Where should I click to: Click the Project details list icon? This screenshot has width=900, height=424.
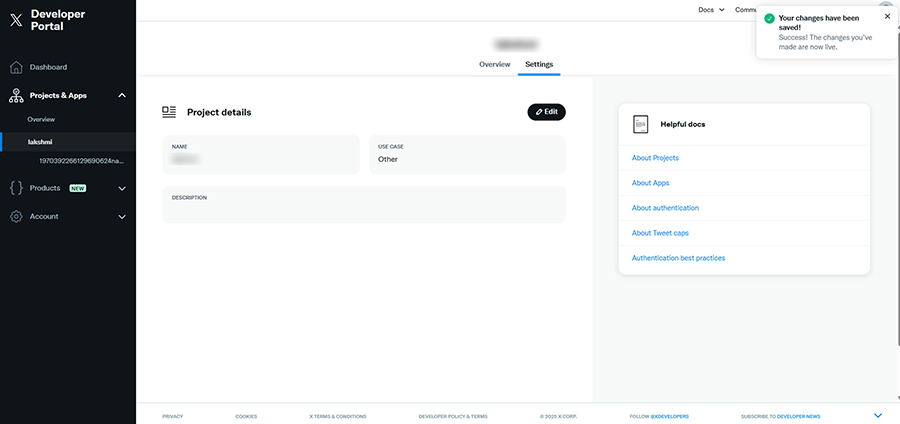pos(169,112)
